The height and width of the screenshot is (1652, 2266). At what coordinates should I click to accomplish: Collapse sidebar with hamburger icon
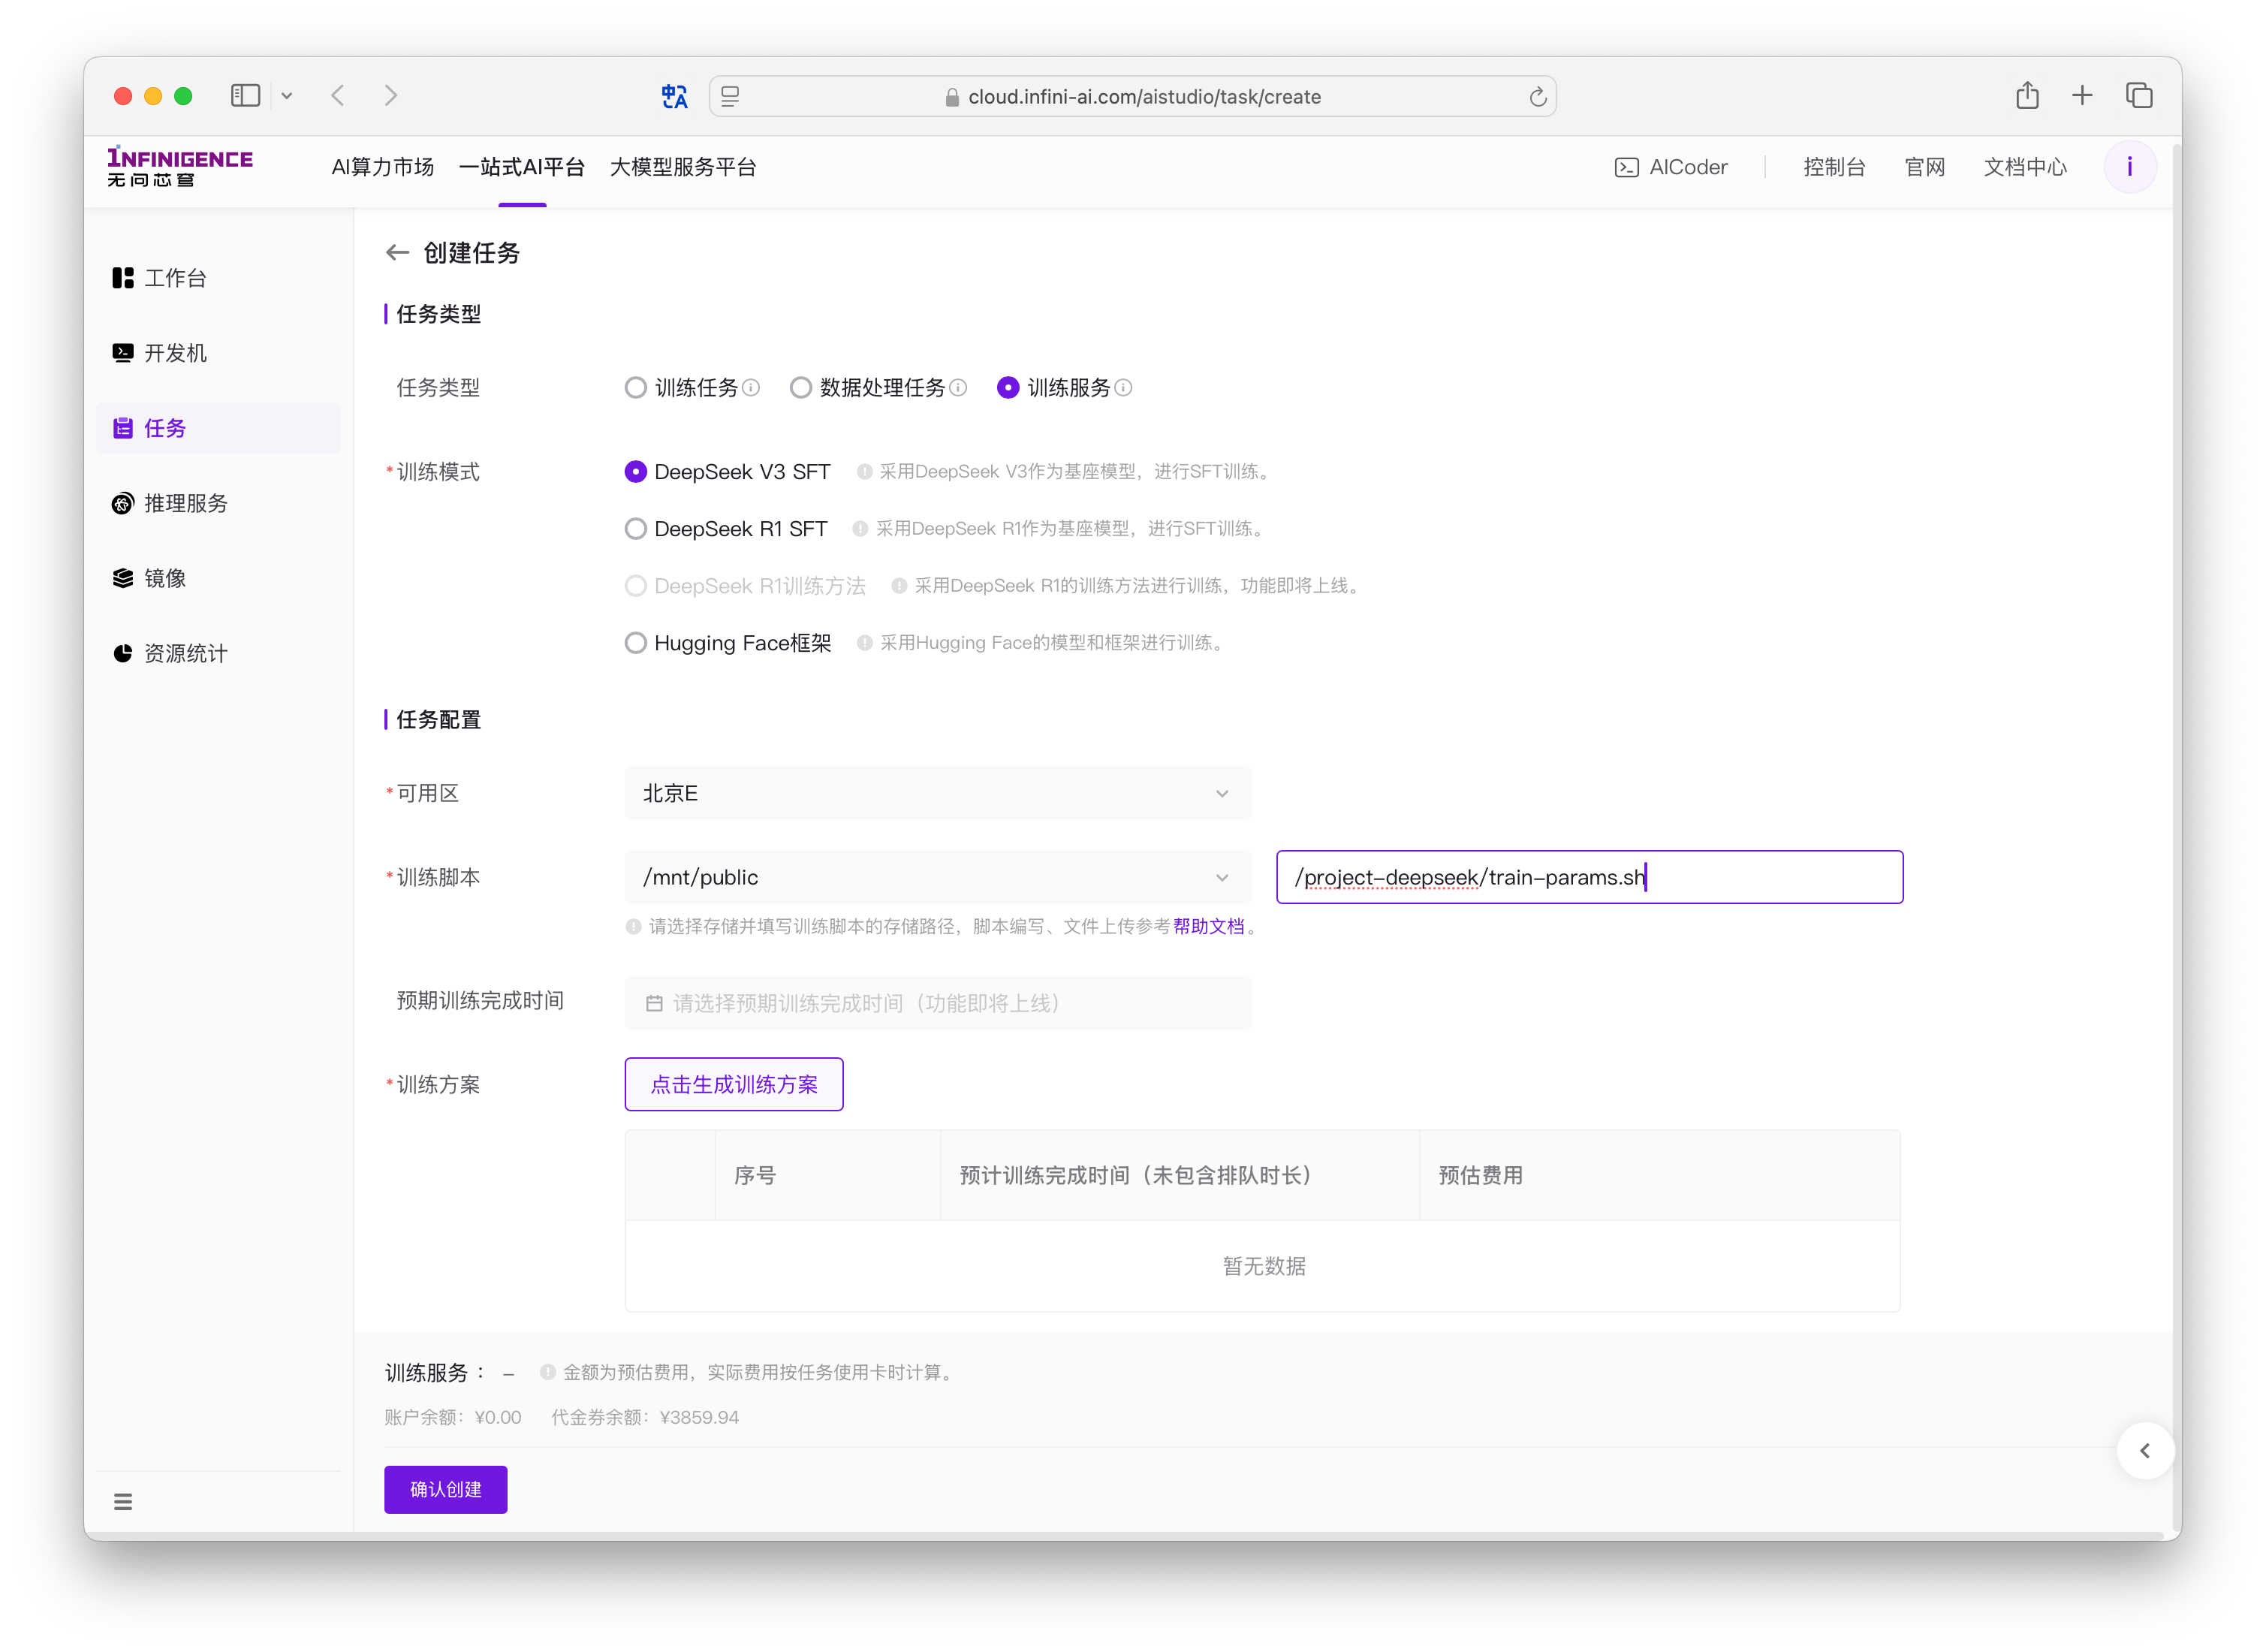[x=123, y=1502]
